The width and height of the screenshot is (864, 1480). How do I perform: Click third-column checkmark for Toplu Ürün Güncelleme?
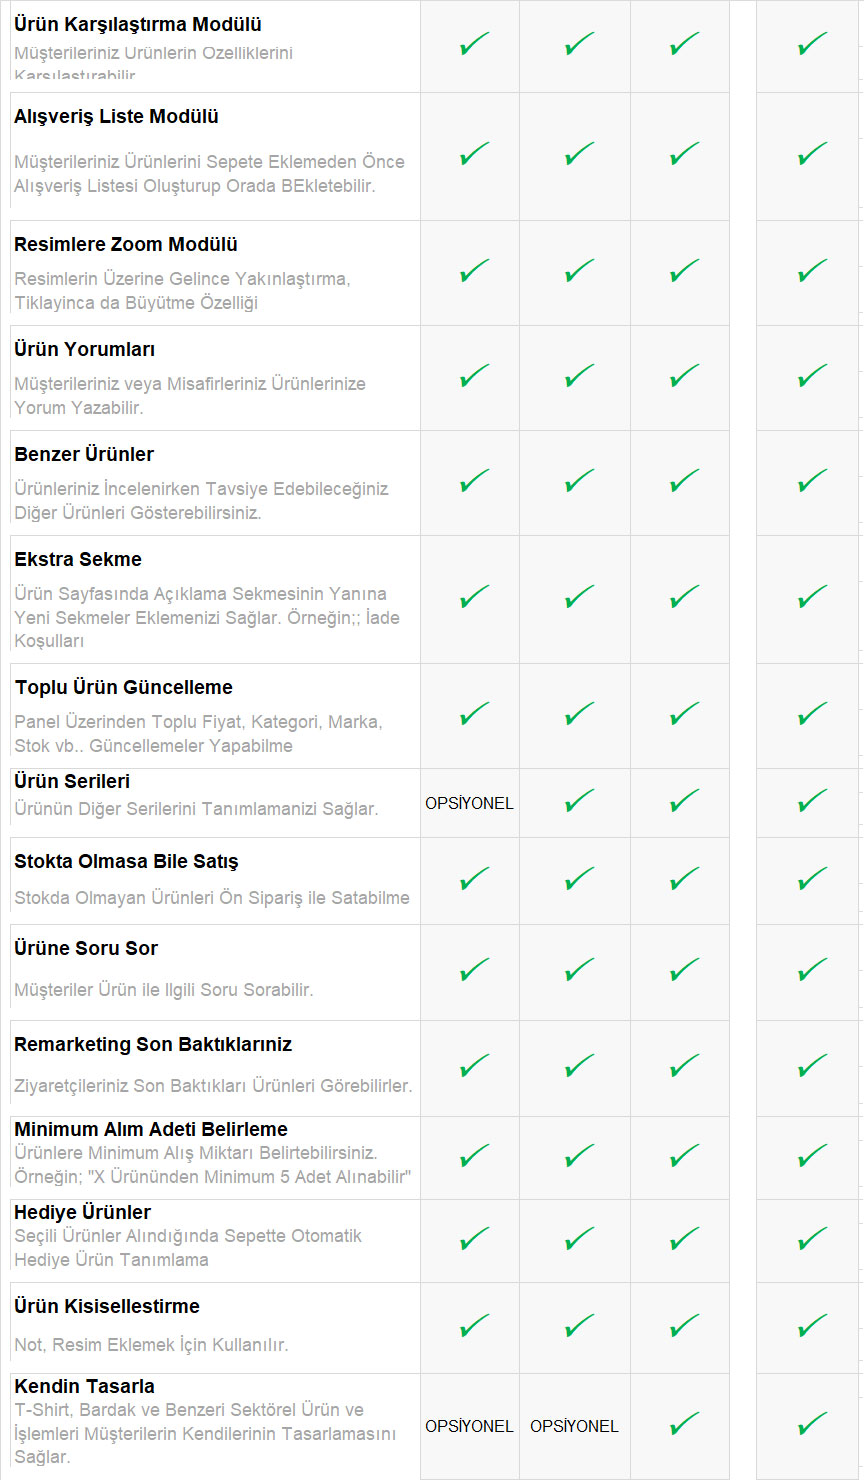(684, 714)
